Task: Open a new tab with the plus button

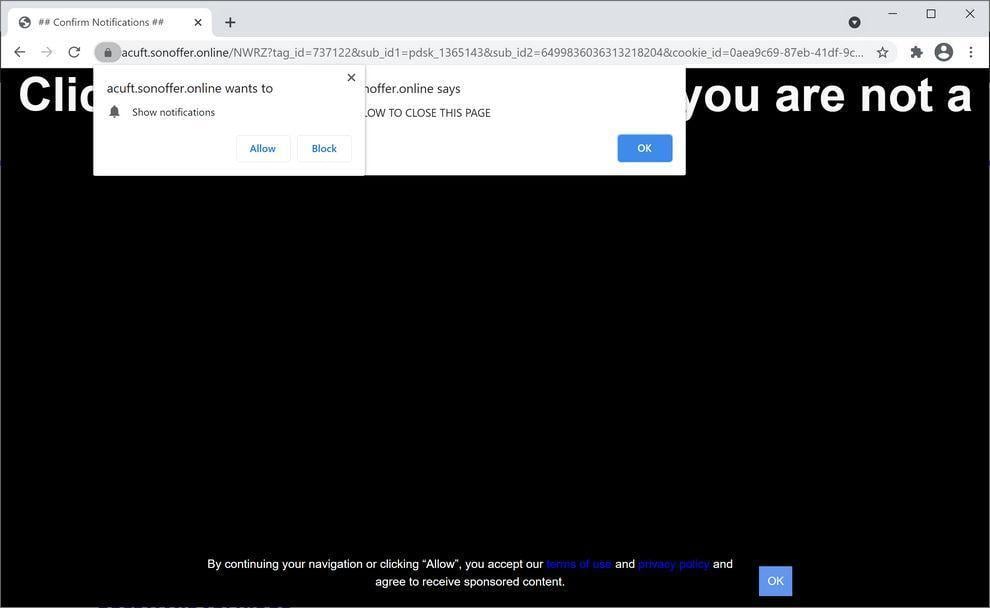Action: (x=230, y=21)
